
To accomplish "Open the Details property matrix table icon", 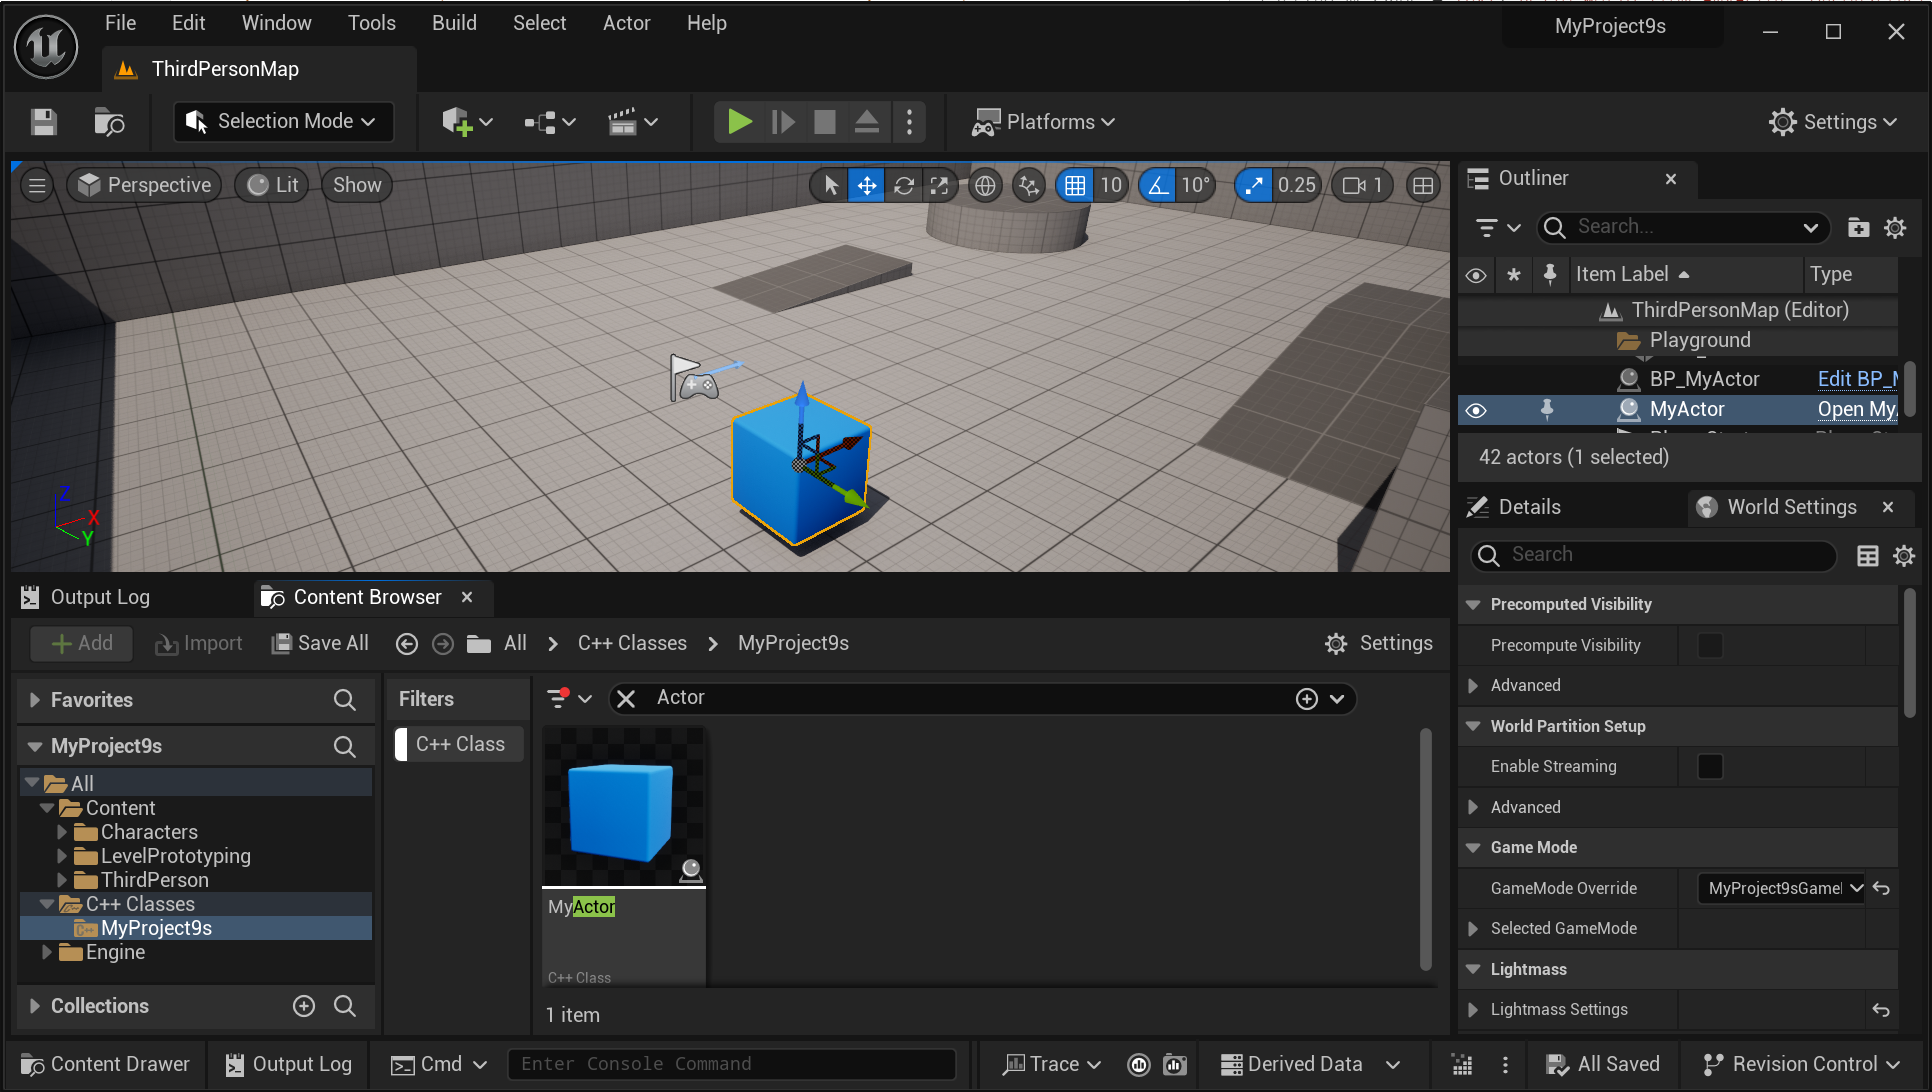I will point(1867,556).
